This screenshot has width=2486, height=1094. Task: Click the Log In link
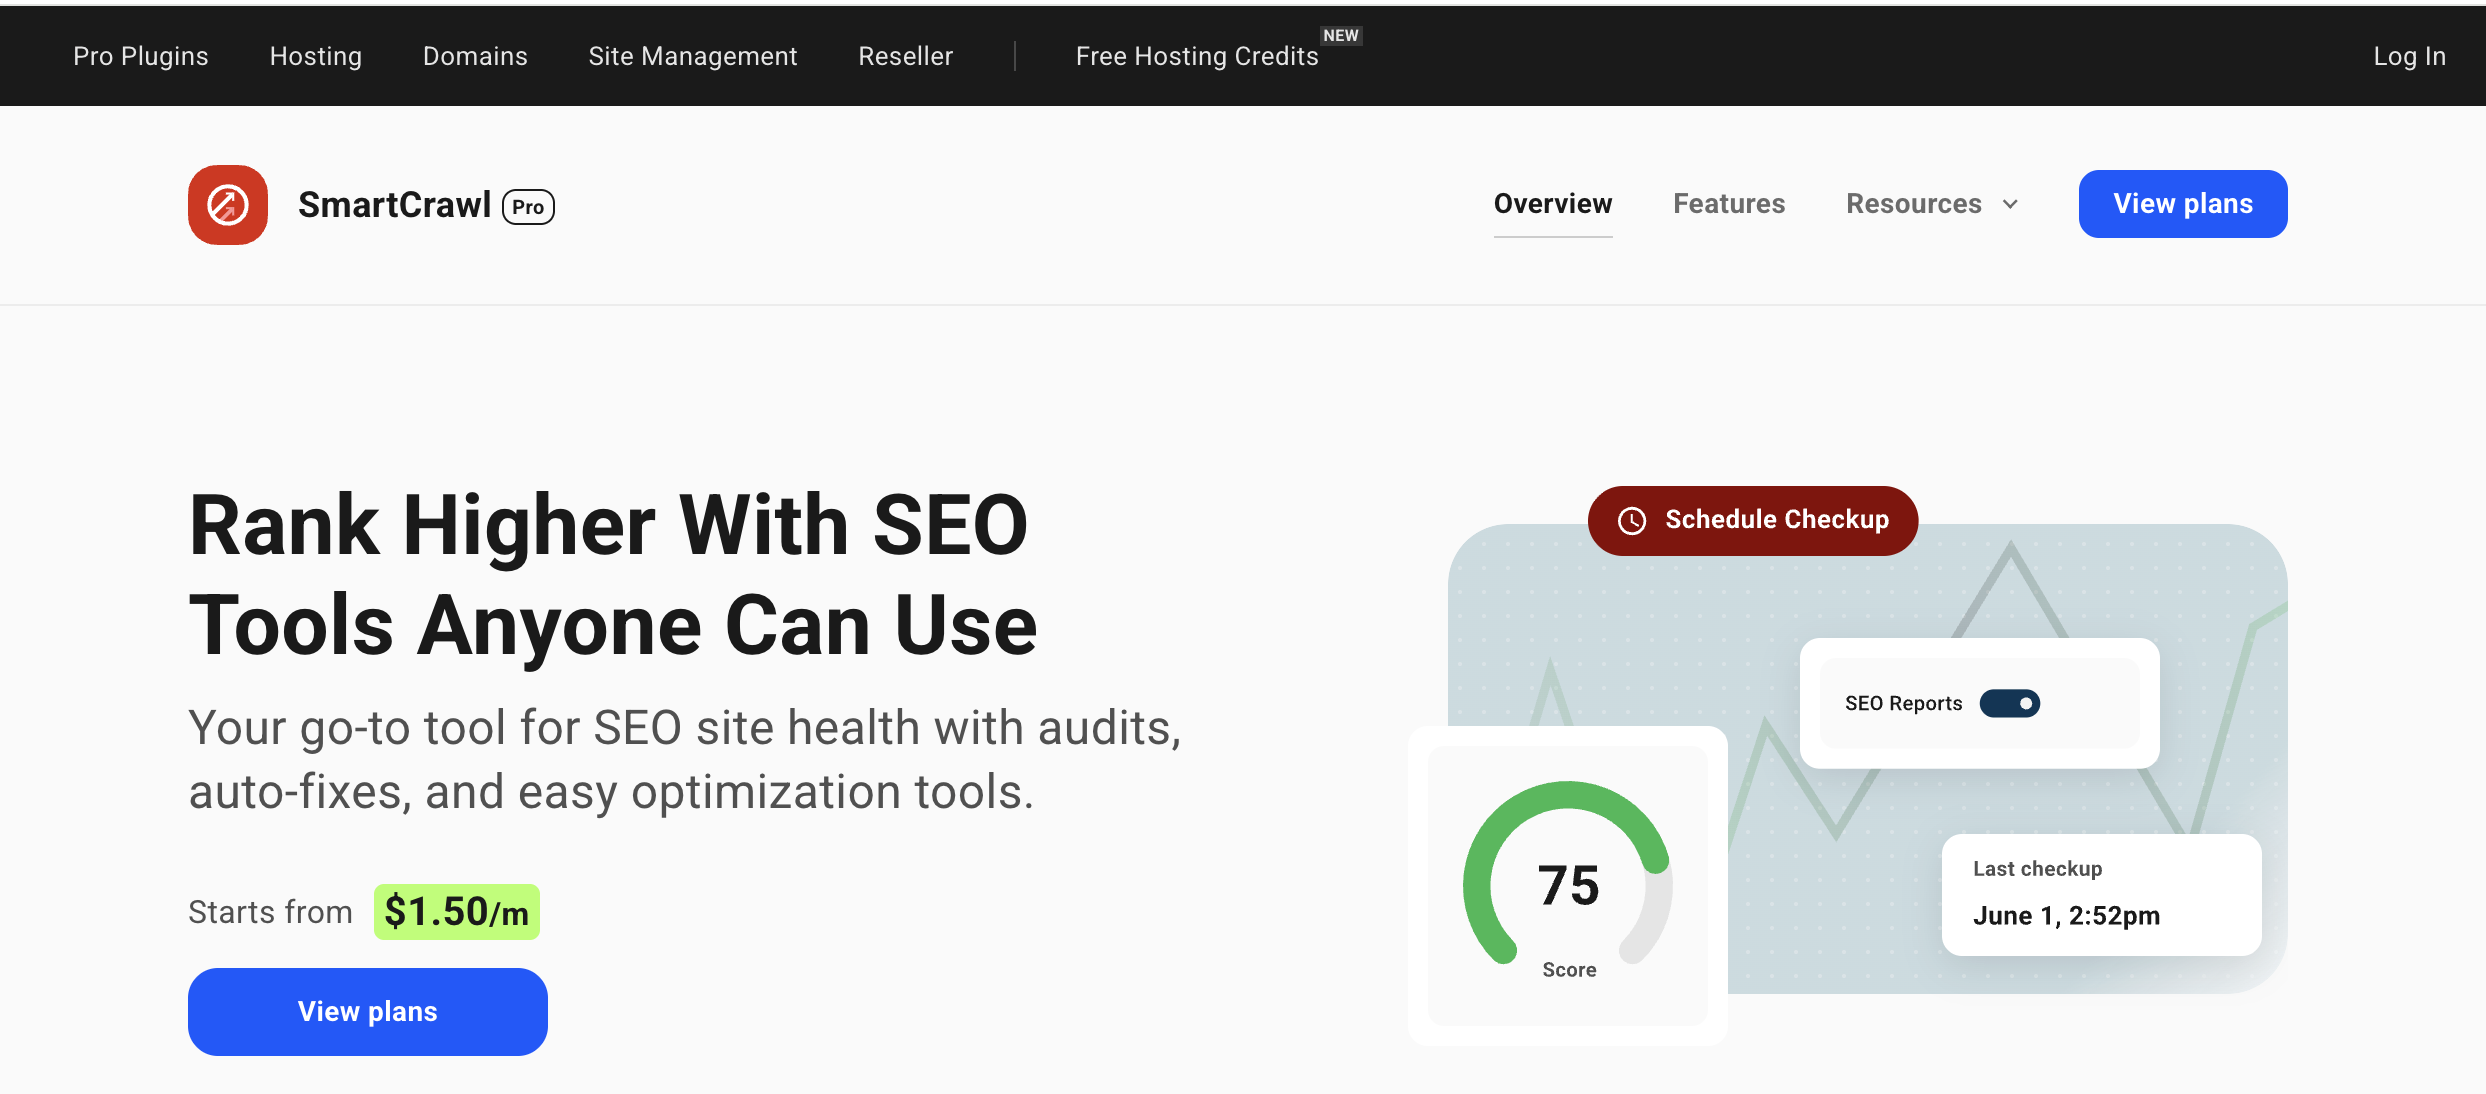click(x=2409, y=56)
